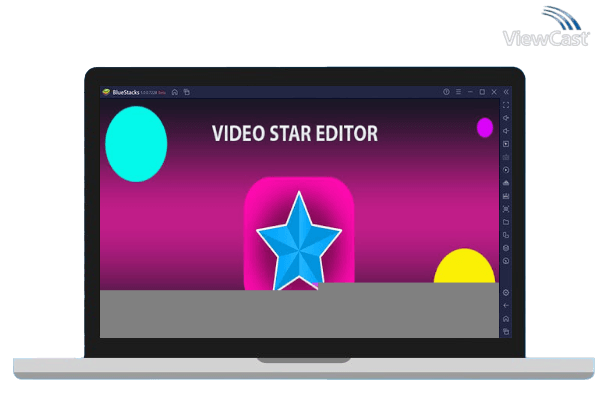Screen dimensions: 602x414
Task: Click the VIDEO STAR EDITOR title text
Action: point(295,134)
